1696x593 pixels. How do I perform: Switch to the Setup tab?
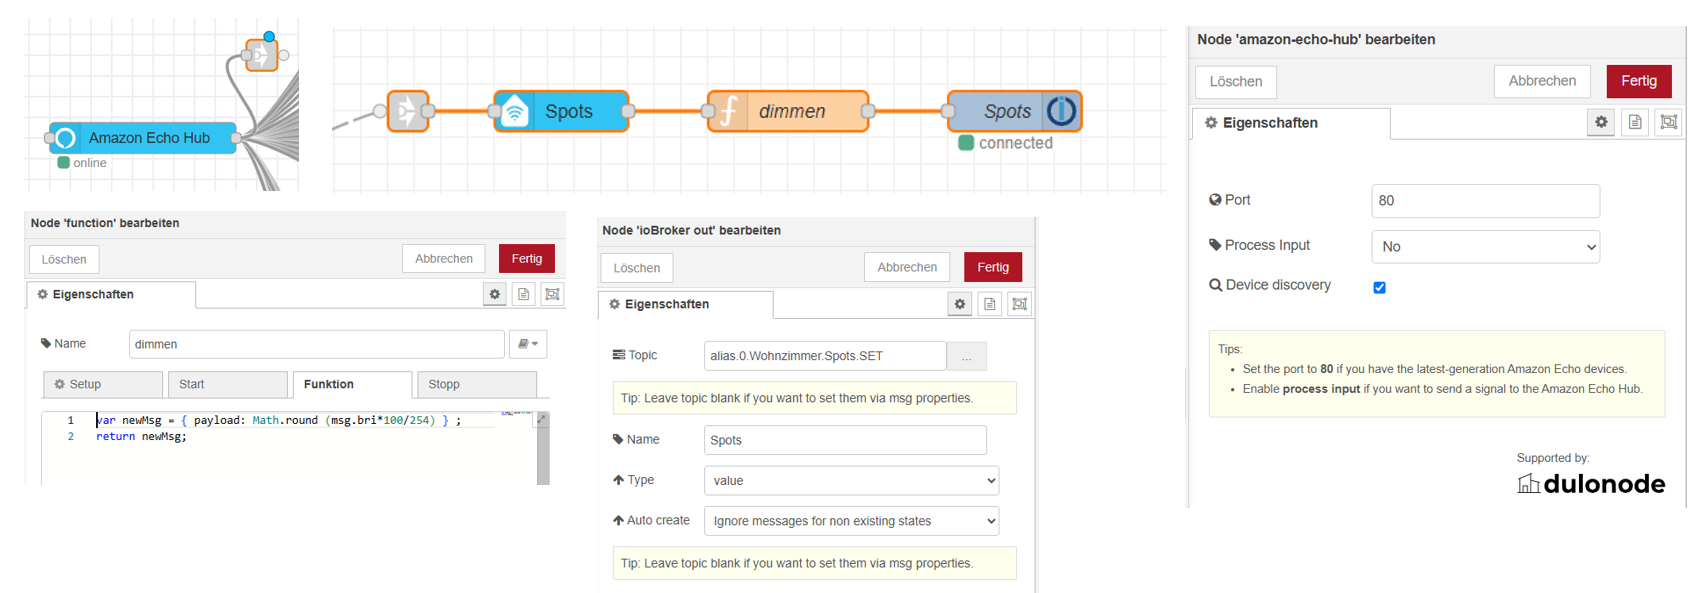(x=102, y=384)
